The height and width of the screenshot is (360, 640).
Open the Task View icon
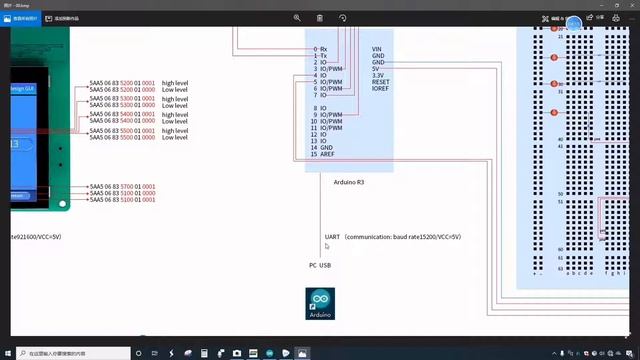coord(155,353)
